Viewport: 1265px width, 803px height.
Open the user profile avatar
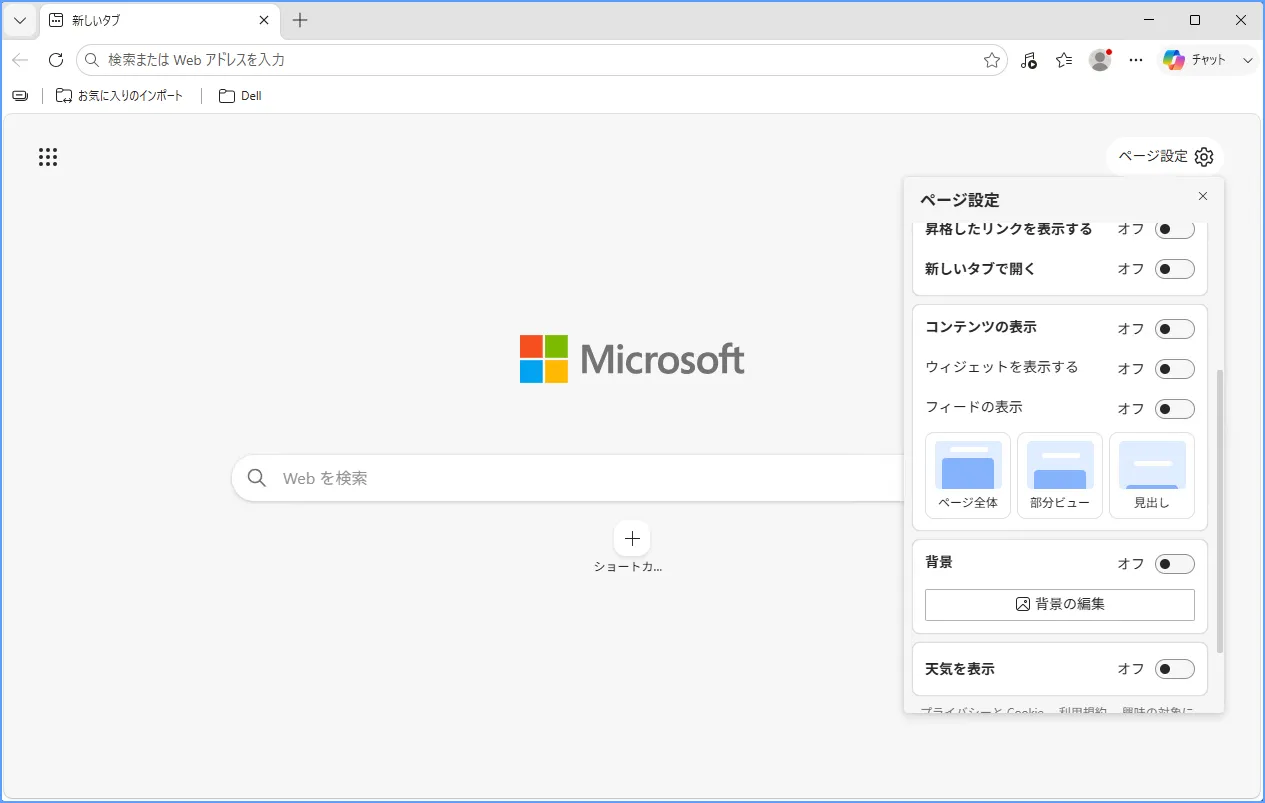click(1100, 60)
